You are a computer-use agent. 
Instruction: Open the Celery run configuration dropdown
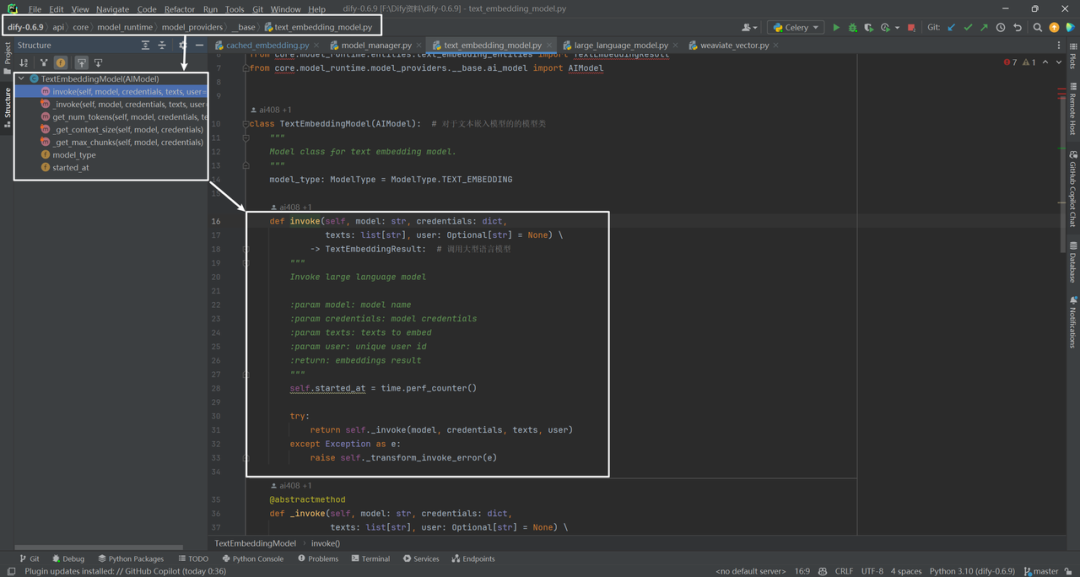tap(796, 28)
